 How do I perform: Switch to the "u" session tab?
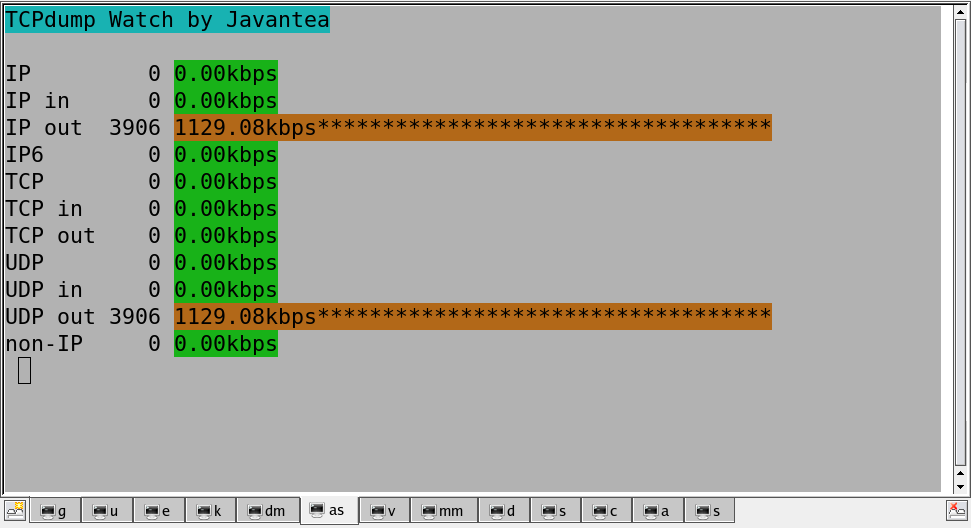[x=107, y=511]
